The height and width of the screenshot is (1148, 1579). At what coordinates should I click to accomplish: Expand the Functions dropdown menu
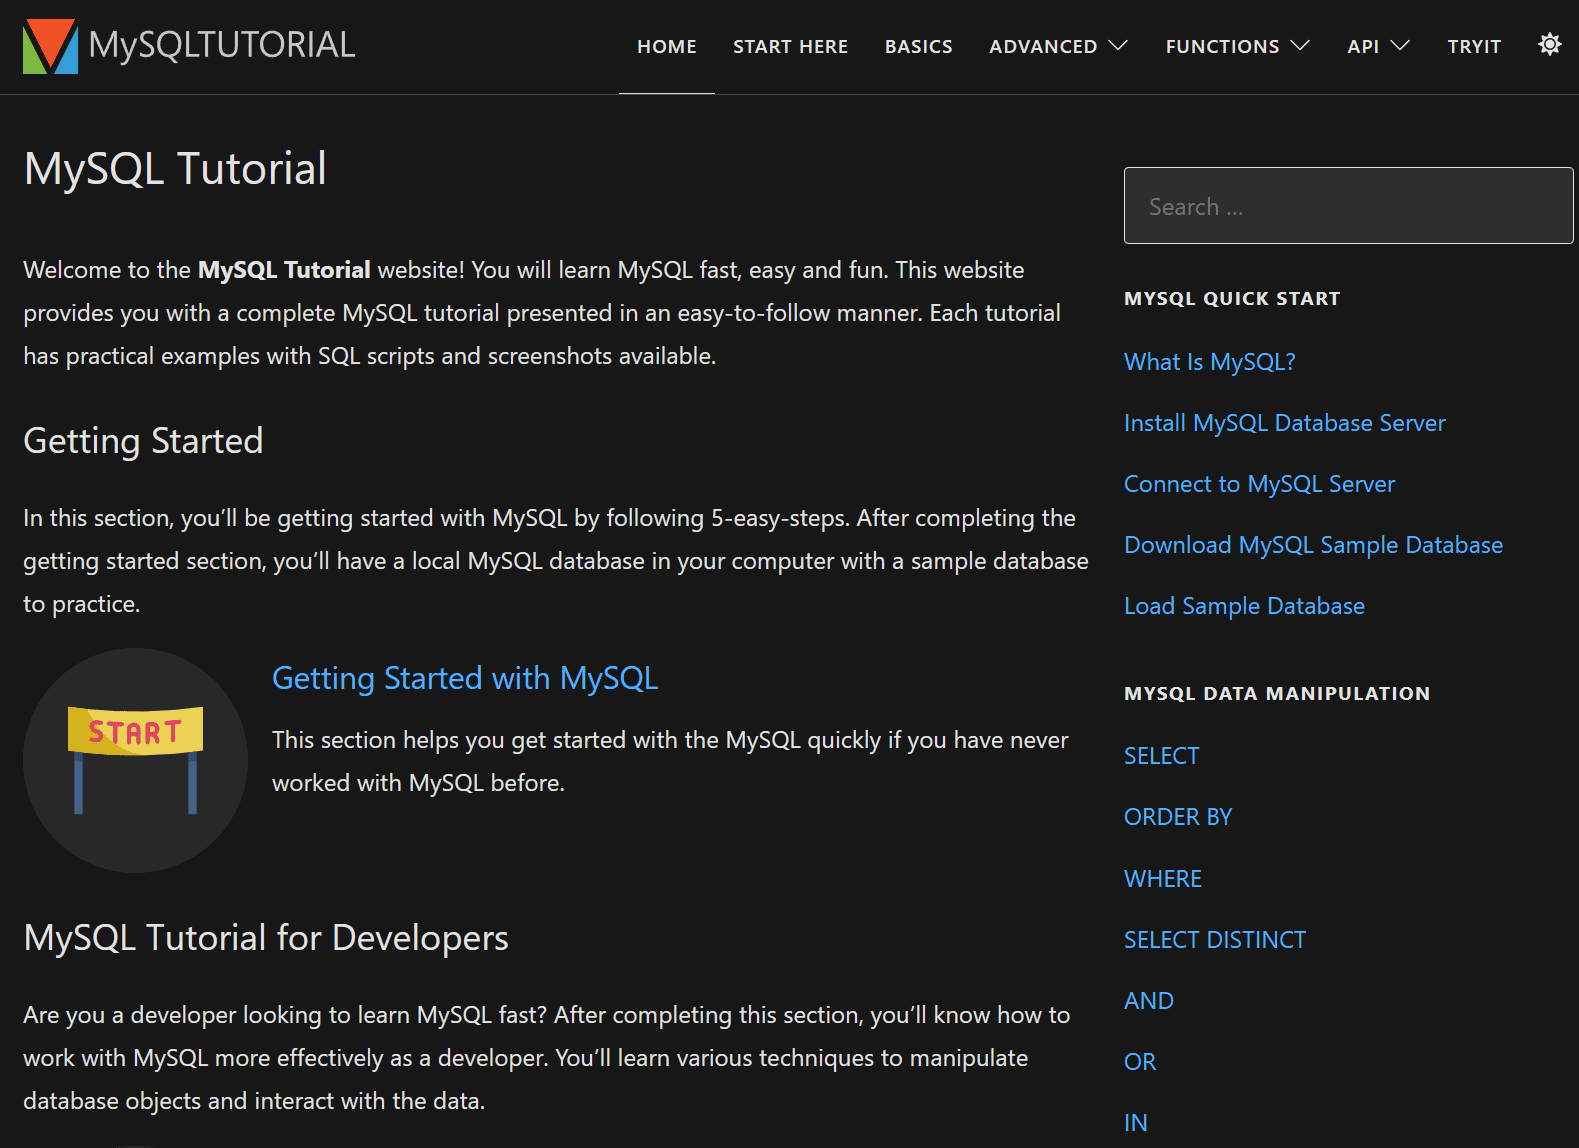(1237, 47)
